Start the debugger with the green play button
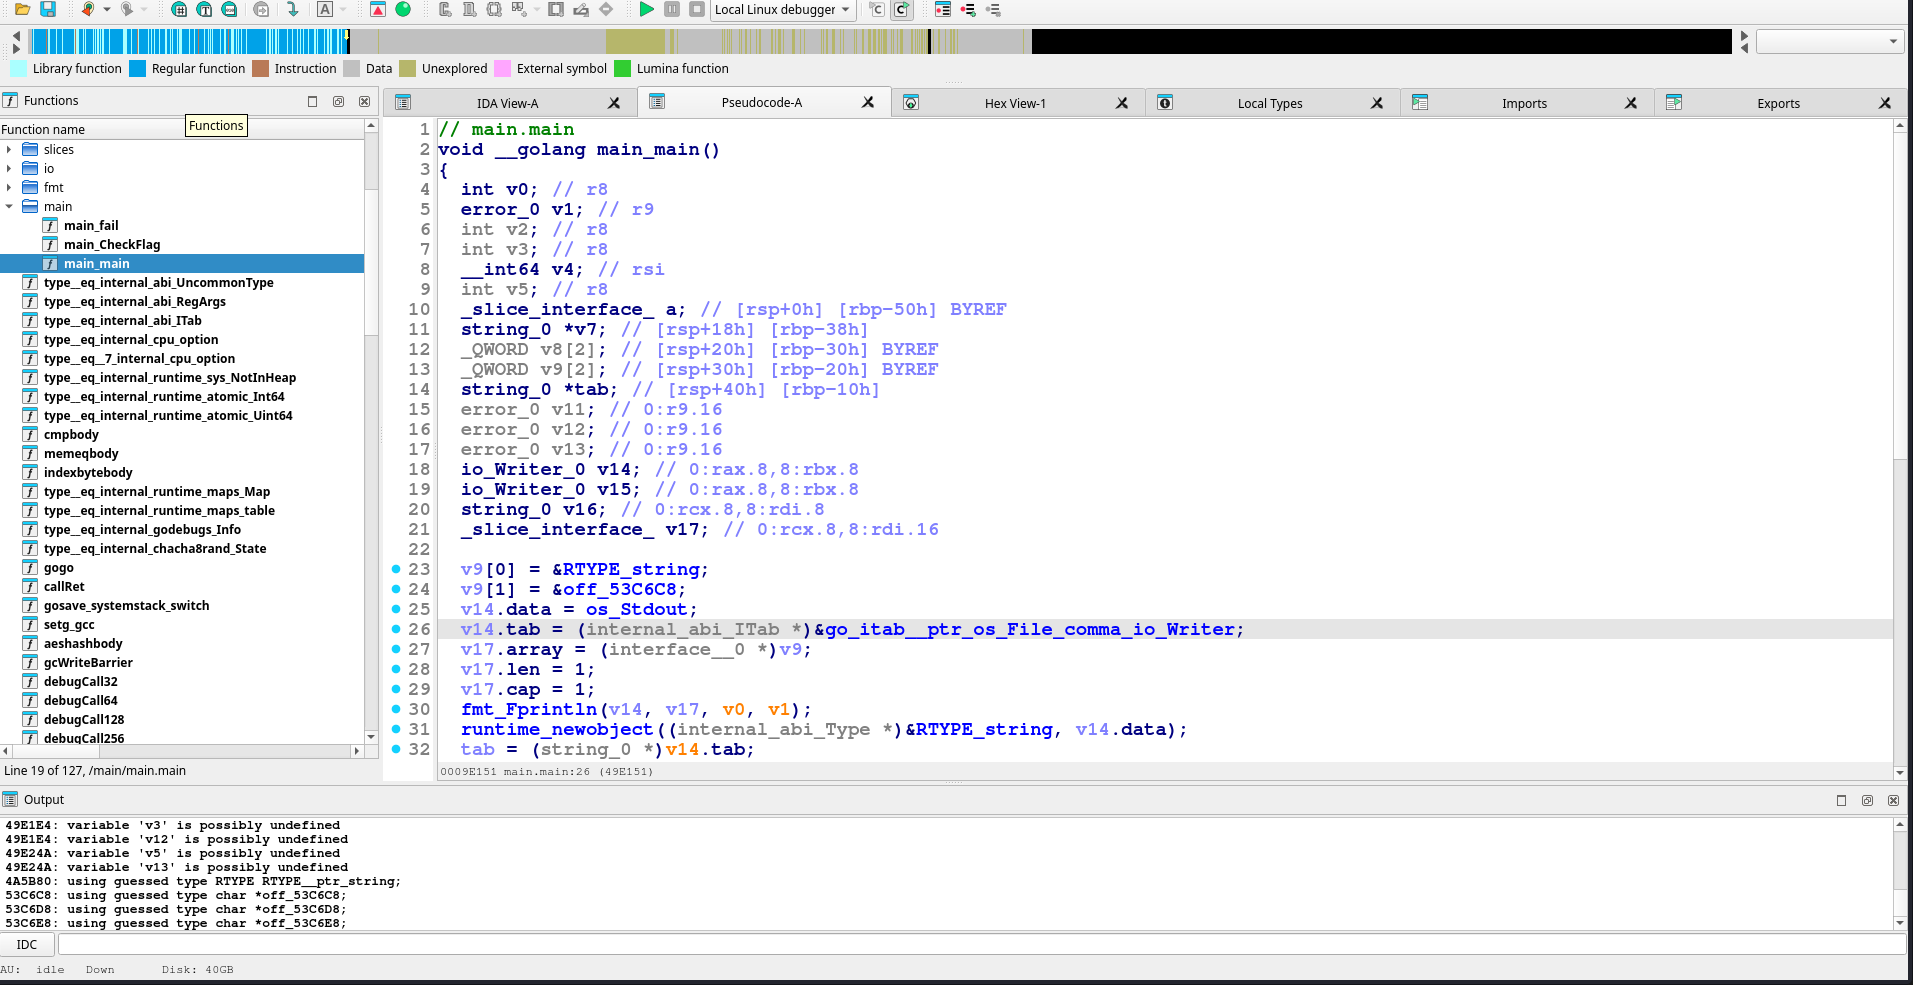This screenshot has width=1913, height=985. tap(646, 9)
